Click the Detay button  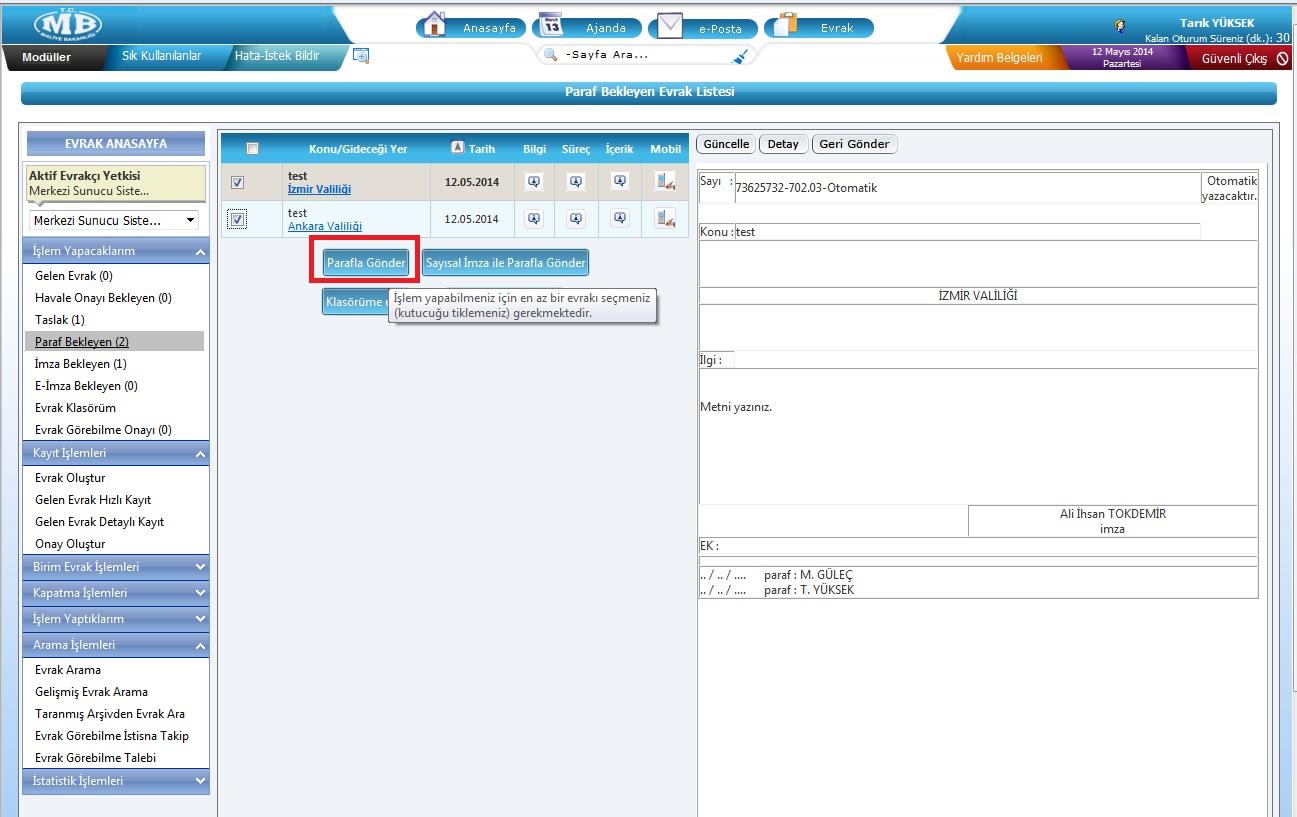[x=783, y=144]
